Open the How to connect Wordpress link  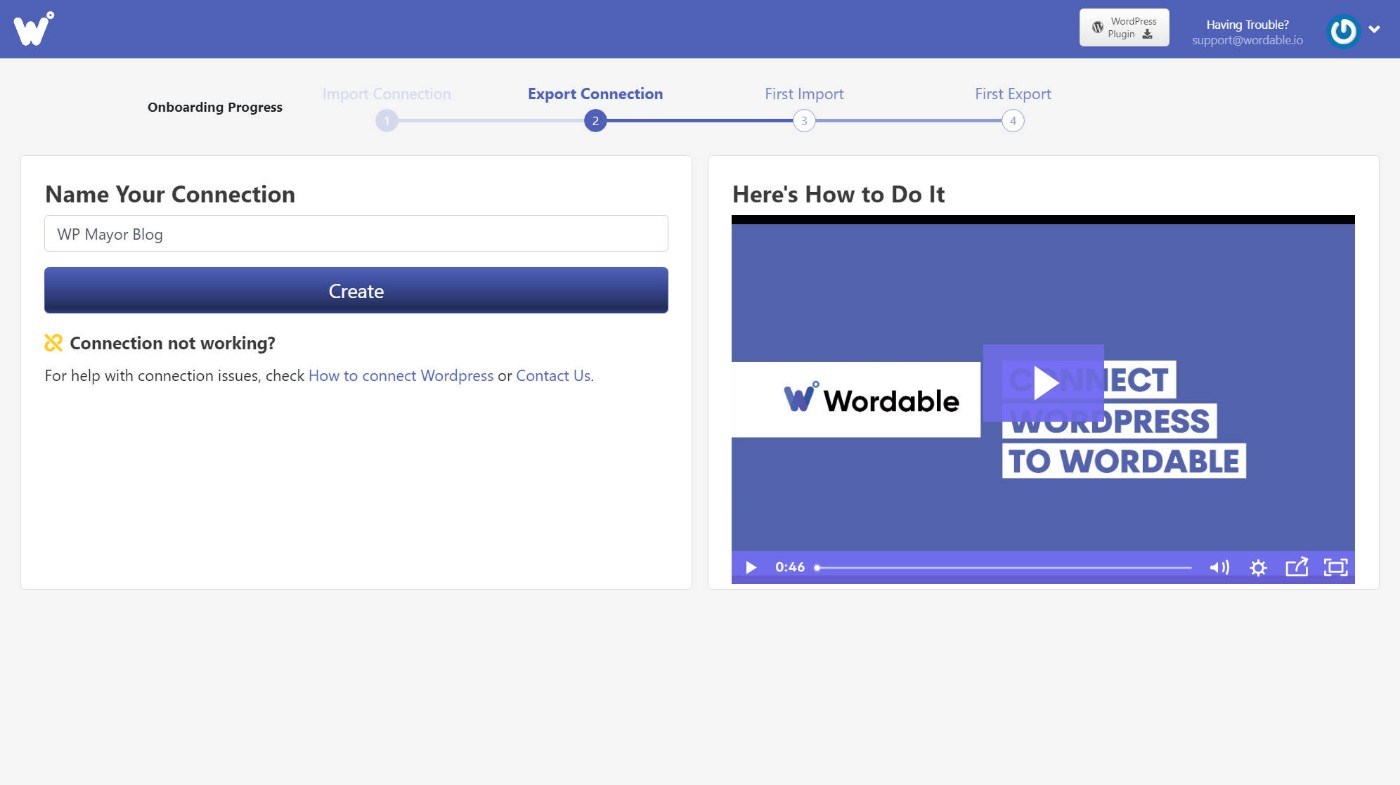(401, 376)
